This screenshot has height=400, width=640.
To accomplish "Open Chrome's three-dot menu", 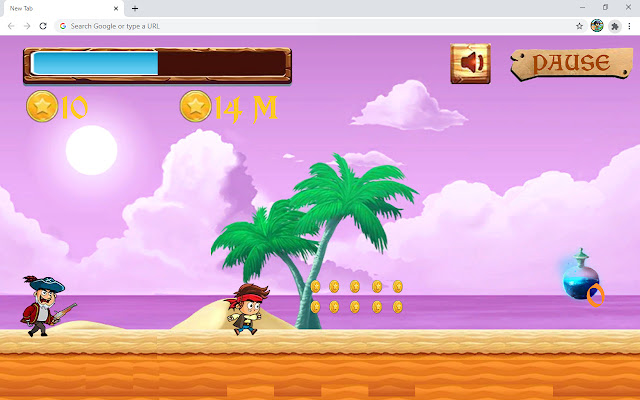I will [629, 26].
